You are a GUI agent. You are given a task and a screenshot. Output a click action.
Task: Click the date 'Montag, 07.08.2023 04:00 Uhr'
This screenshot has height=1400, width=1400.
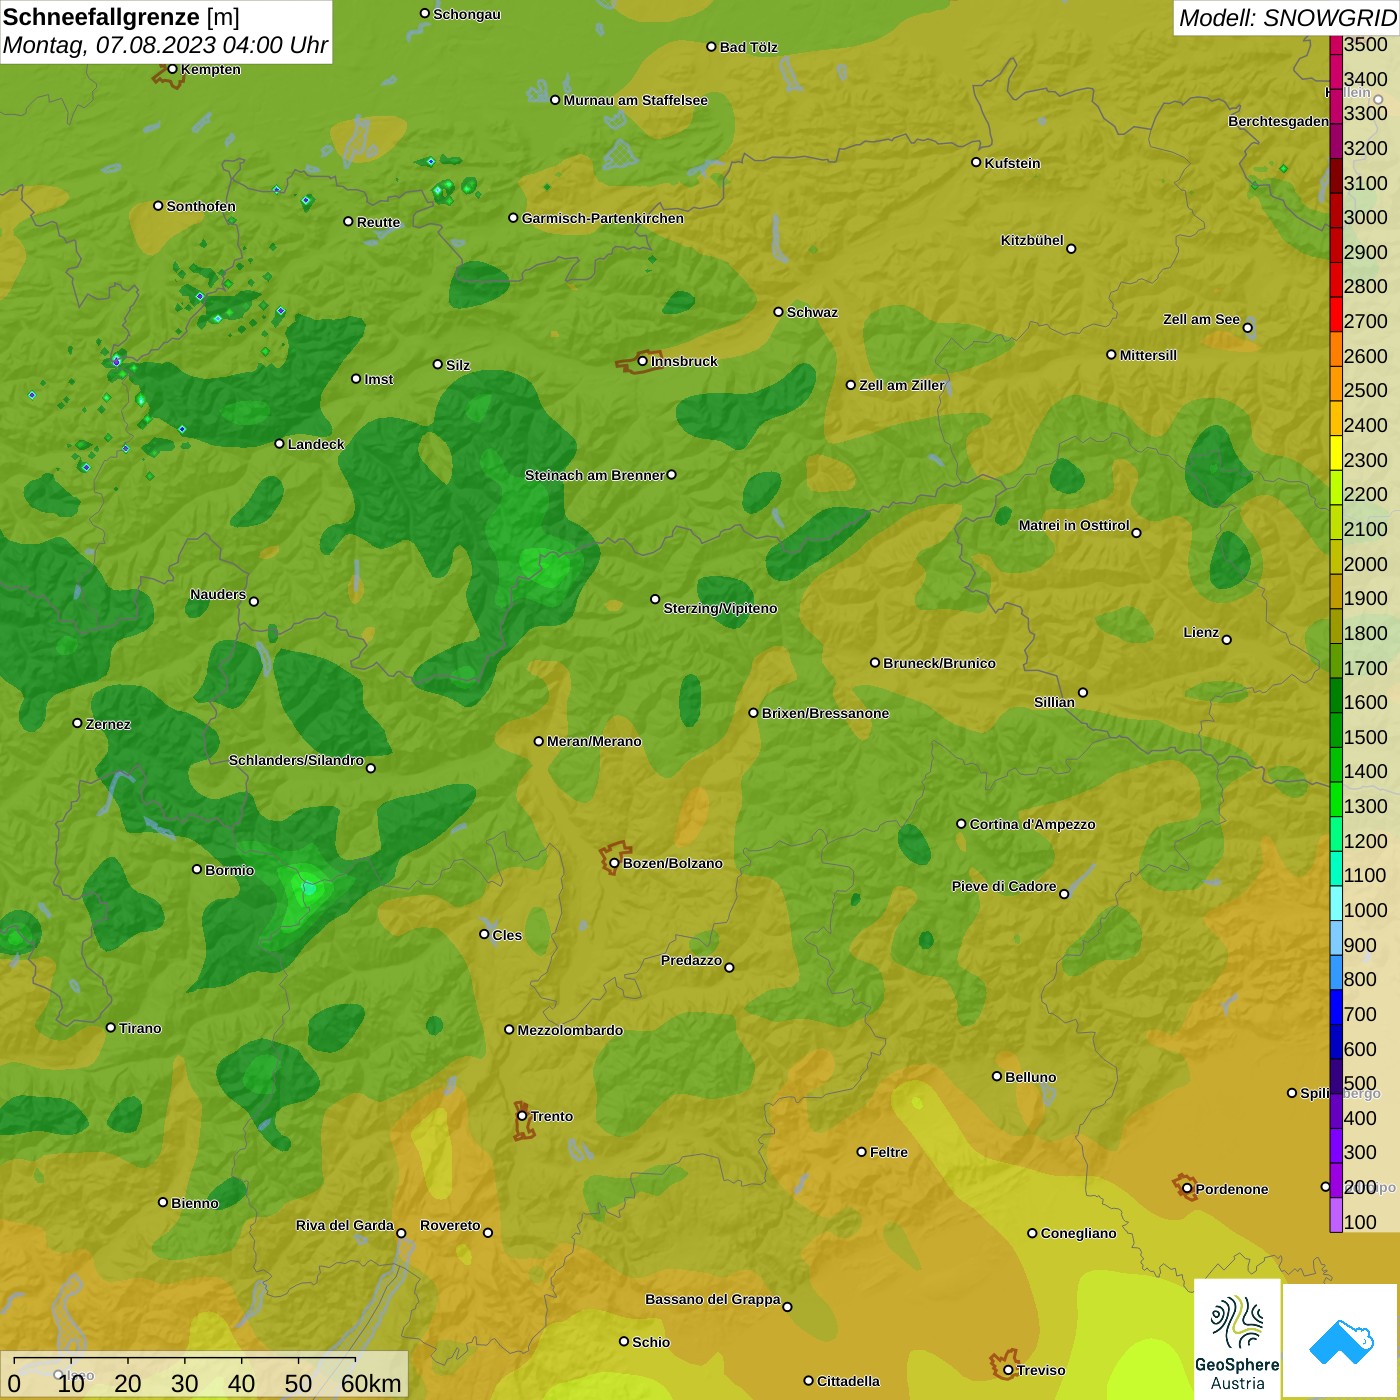tap(165, 45)
